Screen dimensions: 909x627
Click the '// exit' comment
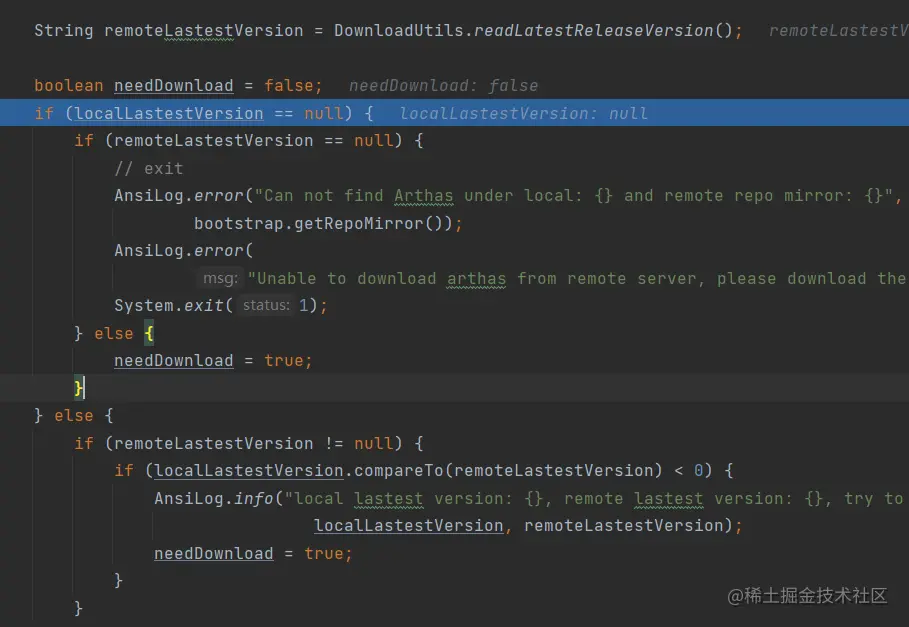[149, 169]
